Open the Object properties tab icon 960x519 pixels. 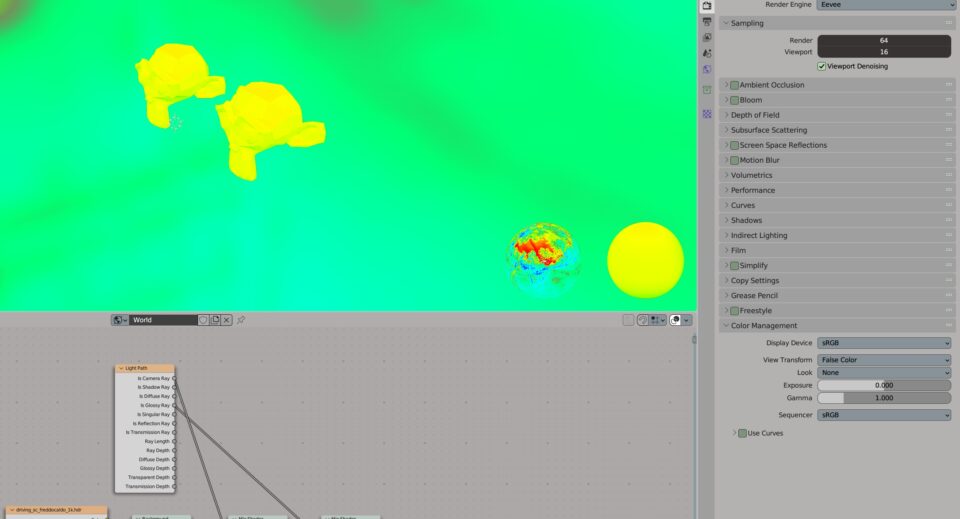point(707,90)
